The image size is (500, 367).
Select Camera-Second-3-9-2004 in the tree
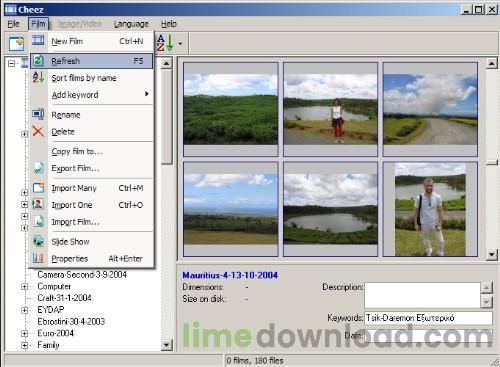pos(82,275)
